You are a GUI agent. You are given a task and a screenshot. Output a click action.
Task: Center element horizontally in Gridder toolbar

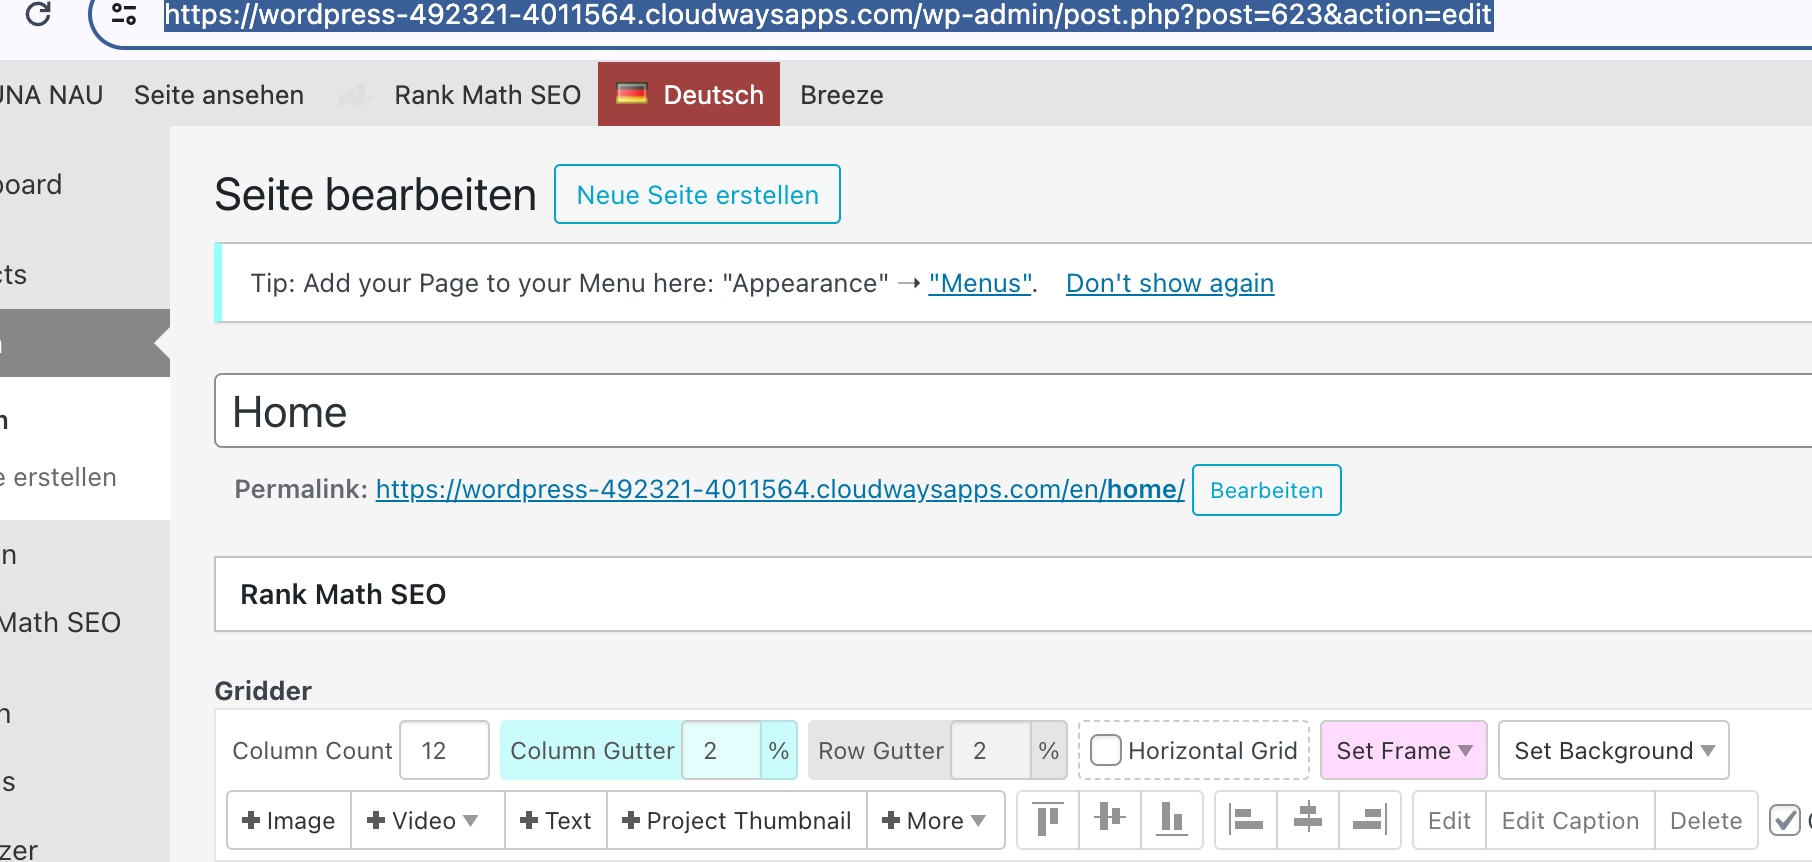[x=1307, y=820]
